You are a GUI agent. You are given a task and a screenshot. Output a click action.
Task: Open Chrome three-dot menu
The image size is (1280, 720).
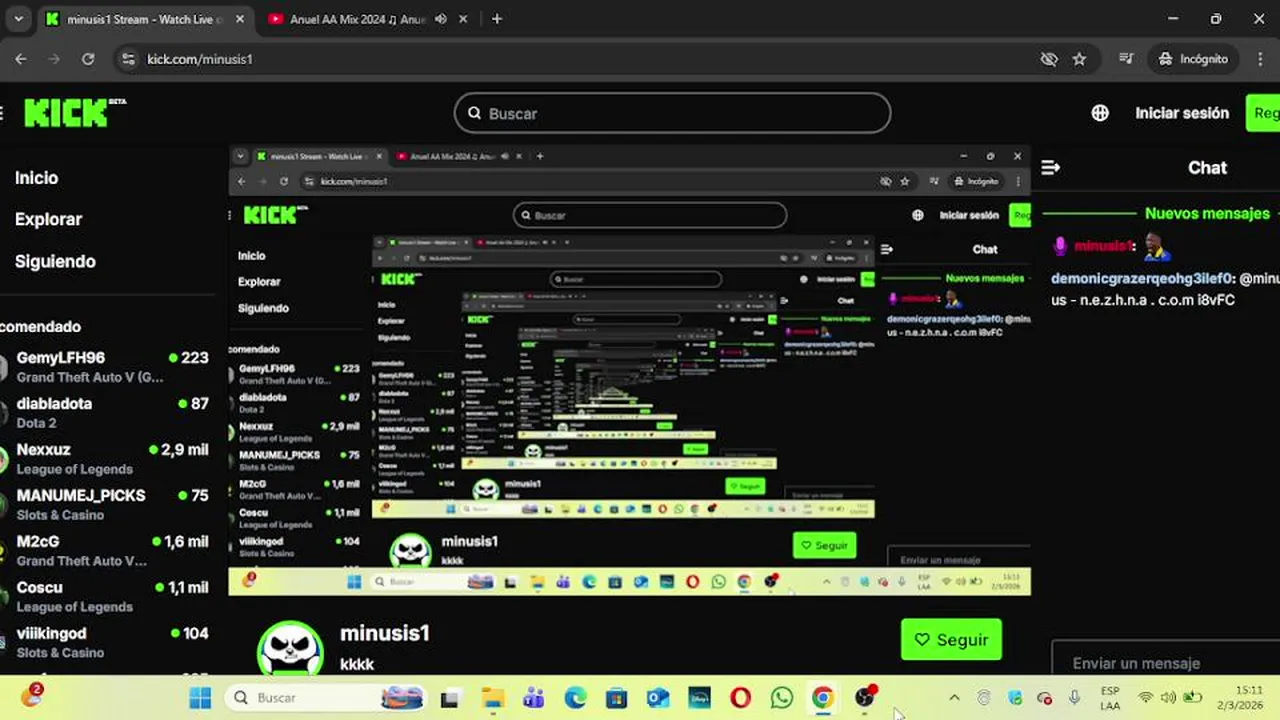point(1259,59)
